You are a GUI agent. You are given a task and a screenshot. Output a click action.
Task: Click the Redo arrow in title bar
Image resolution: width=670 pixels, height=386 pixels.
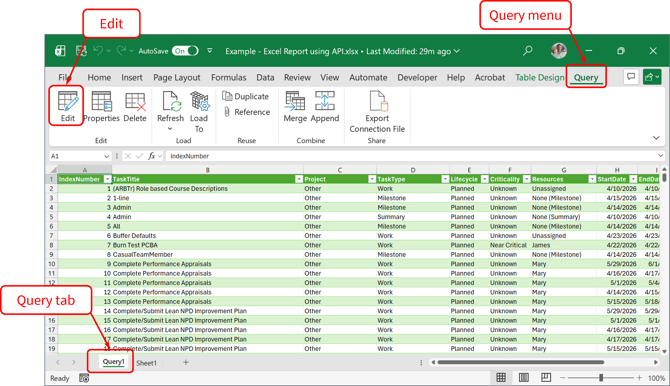tap(121, 51)
